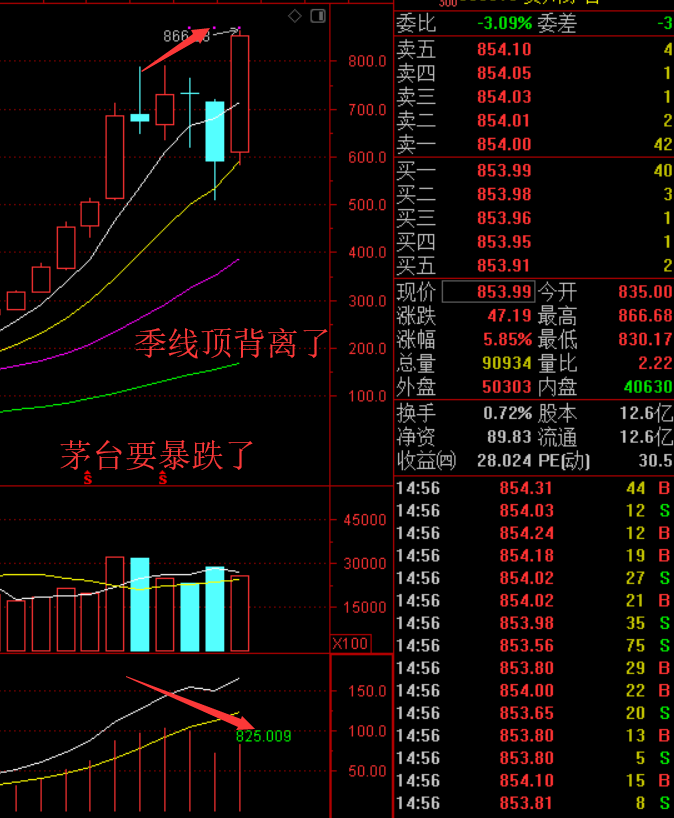
Task: Select the trade tick 853.98 with 35 S
Action: coord(534,623)
